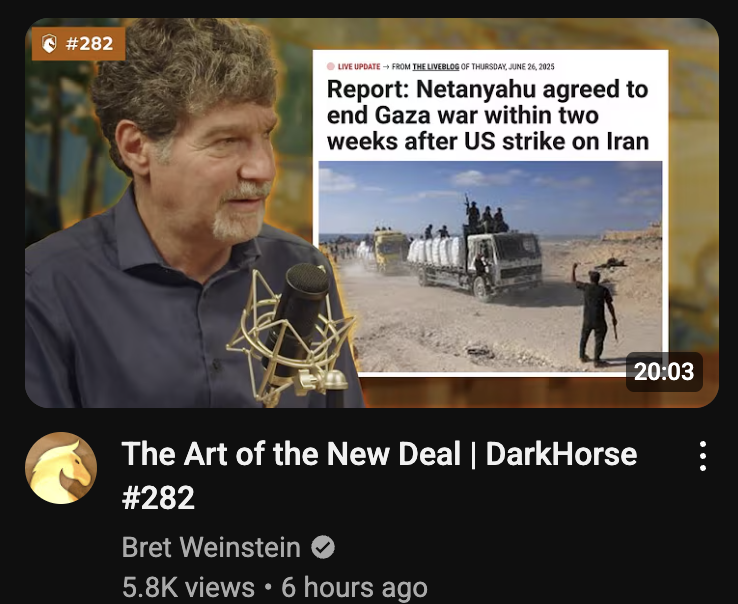Viewport: 738px width, 604px height.
Task: Click the Thursday, June 26, 2025 date text
Action: coord(513,67)
